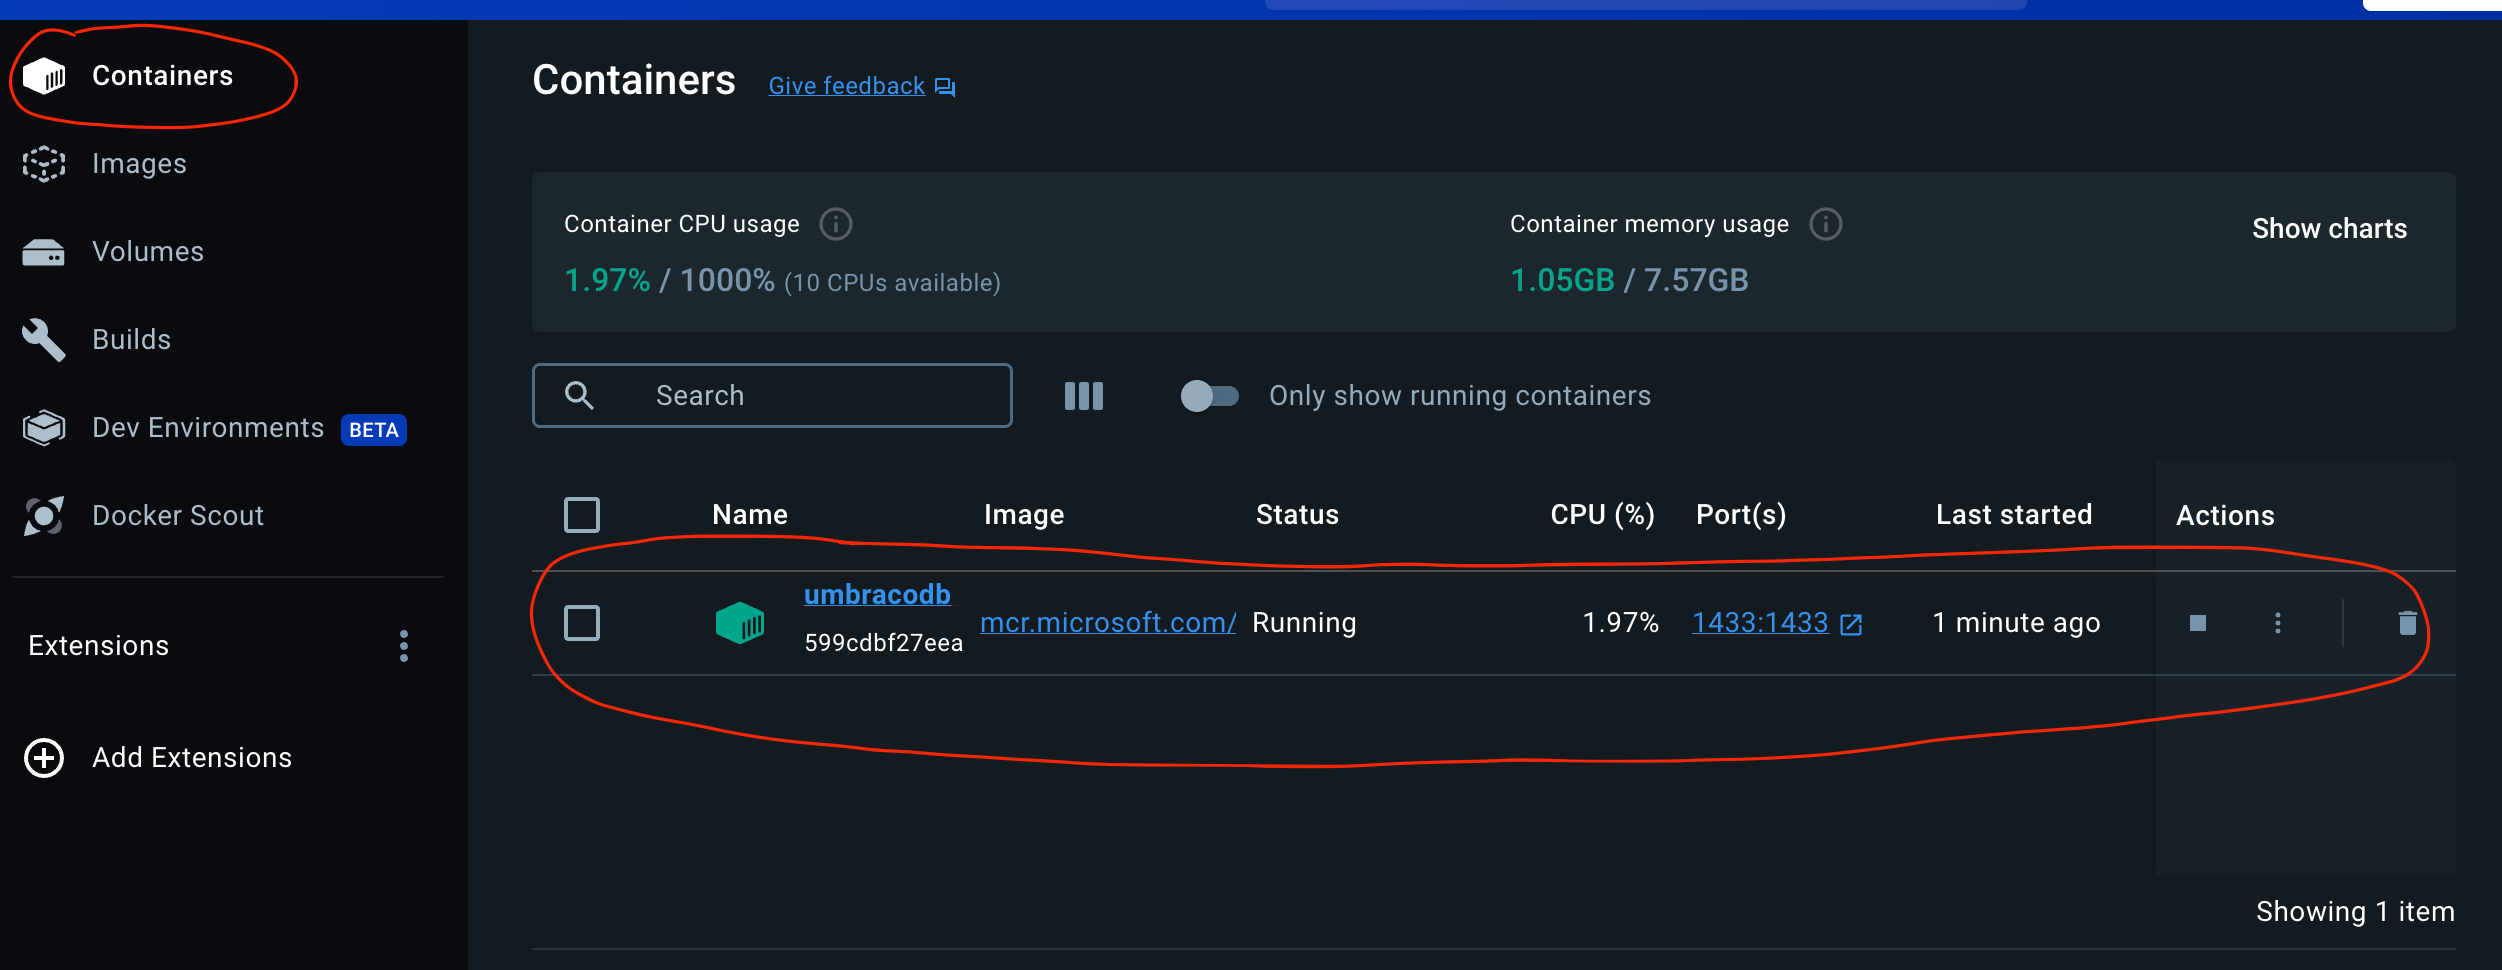Click the Extensions heading
Screen dimensions: 2502x970
(x=99, y=646)
